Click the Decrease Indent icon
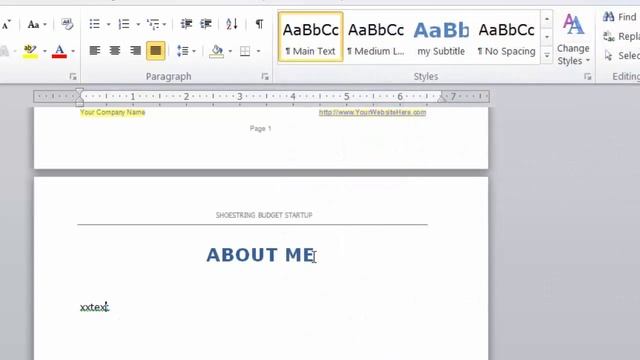Screen dimensions: 640x360 point(186,24)
